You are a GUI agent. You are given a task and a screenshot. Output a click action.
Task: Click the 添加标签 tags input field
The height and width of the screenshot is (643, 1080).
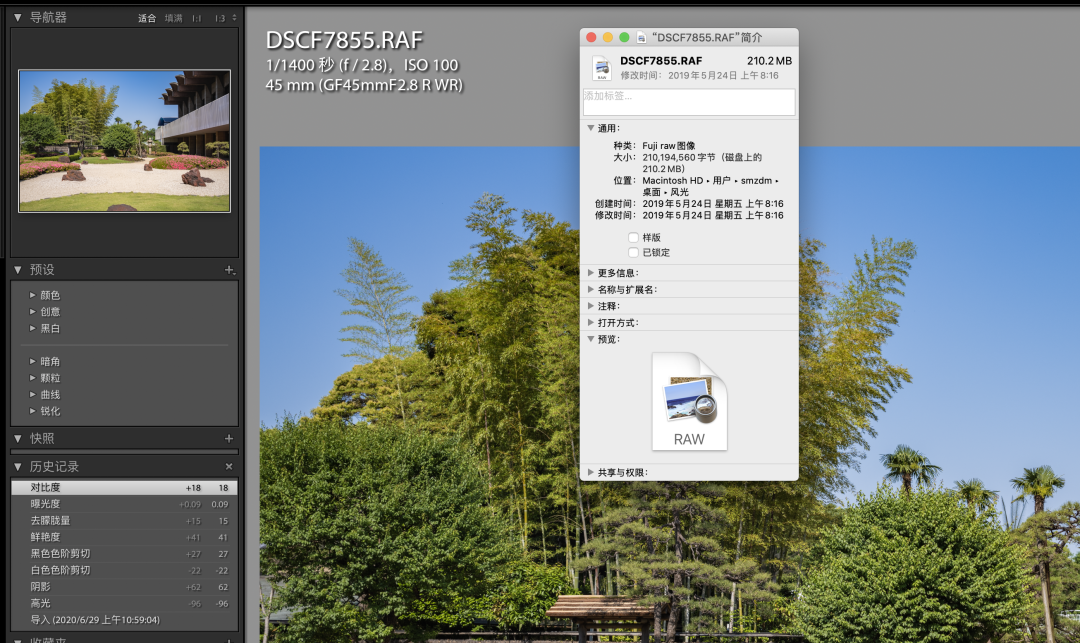[x=689, y=102]
